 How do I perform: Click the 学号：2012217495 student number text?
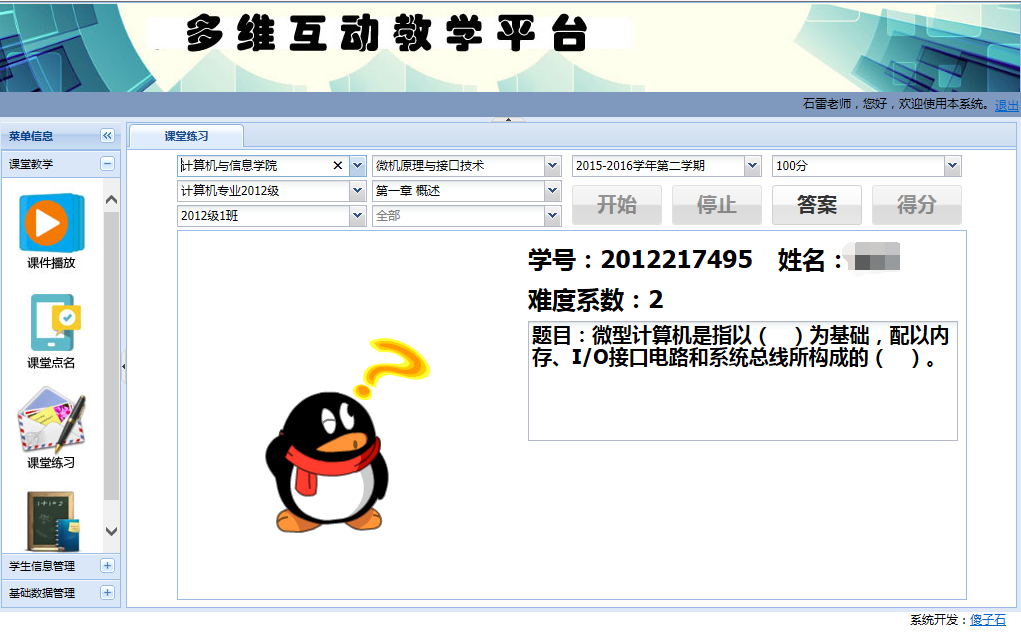[x=640, y=260]
